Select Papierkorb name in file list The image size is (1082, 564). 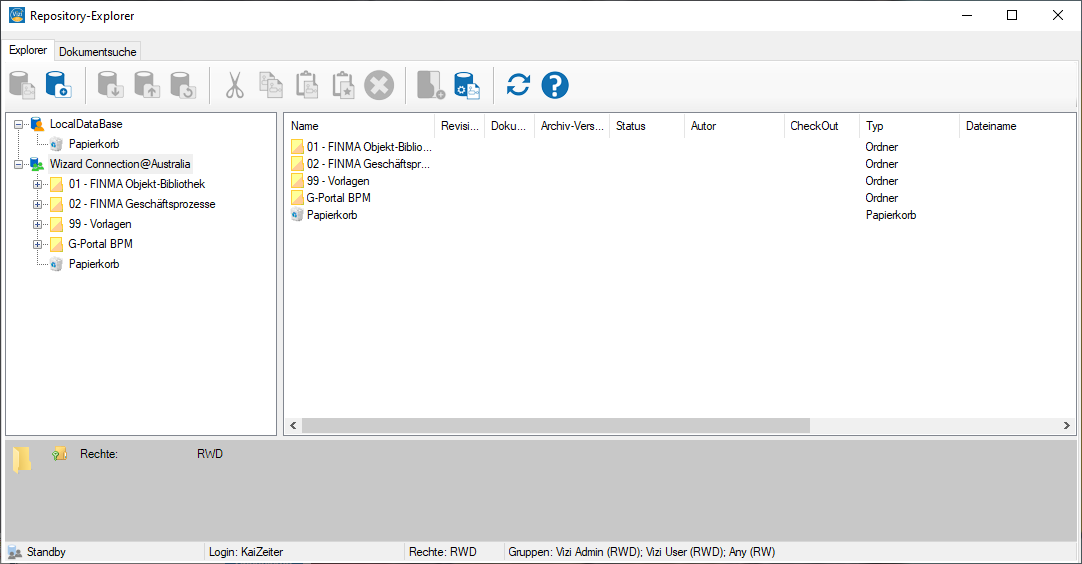332,215
